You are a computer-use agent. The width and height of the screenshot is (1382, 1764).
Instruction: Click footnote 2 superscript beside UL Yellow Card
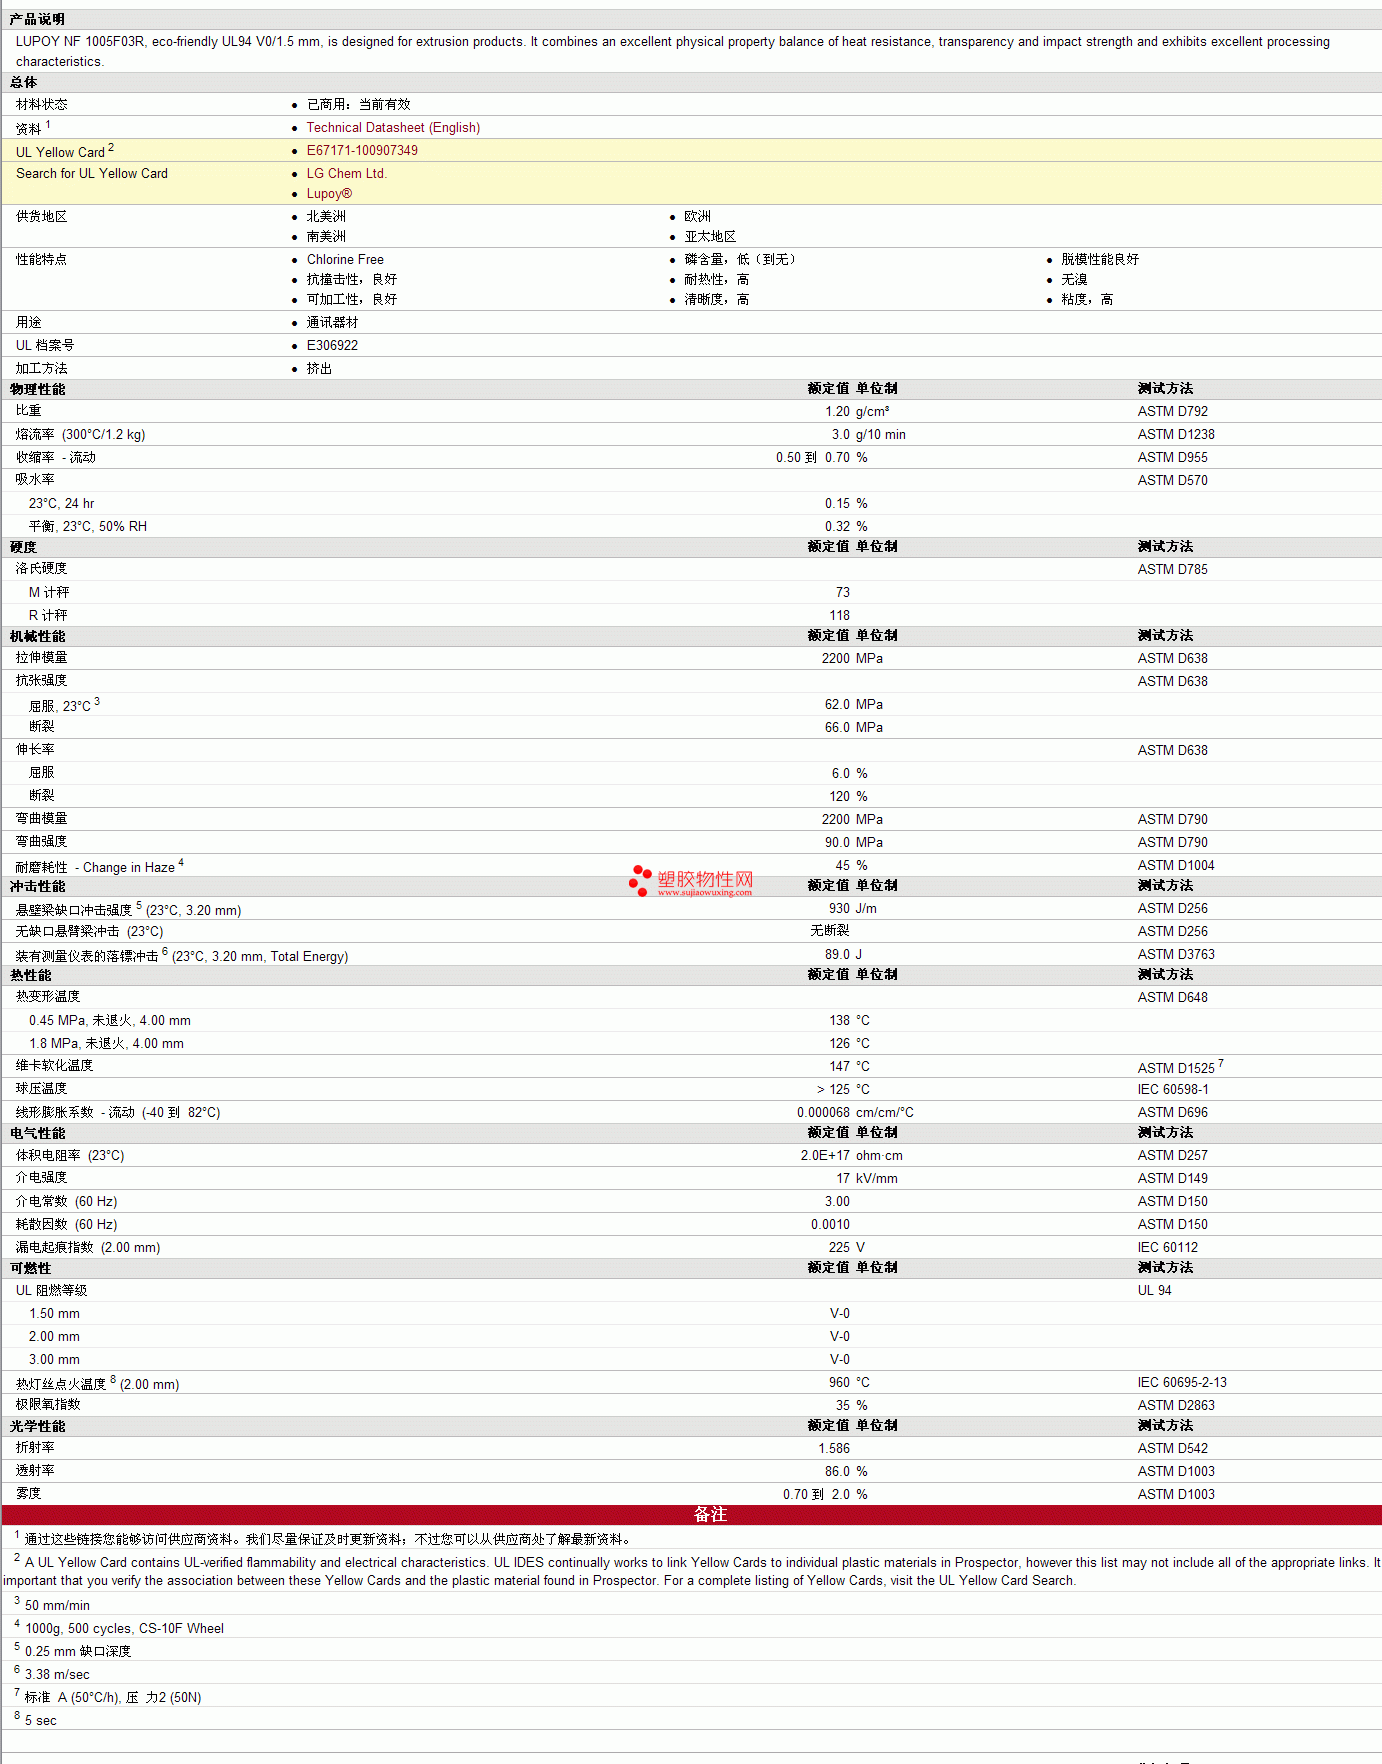pos(111,148)
